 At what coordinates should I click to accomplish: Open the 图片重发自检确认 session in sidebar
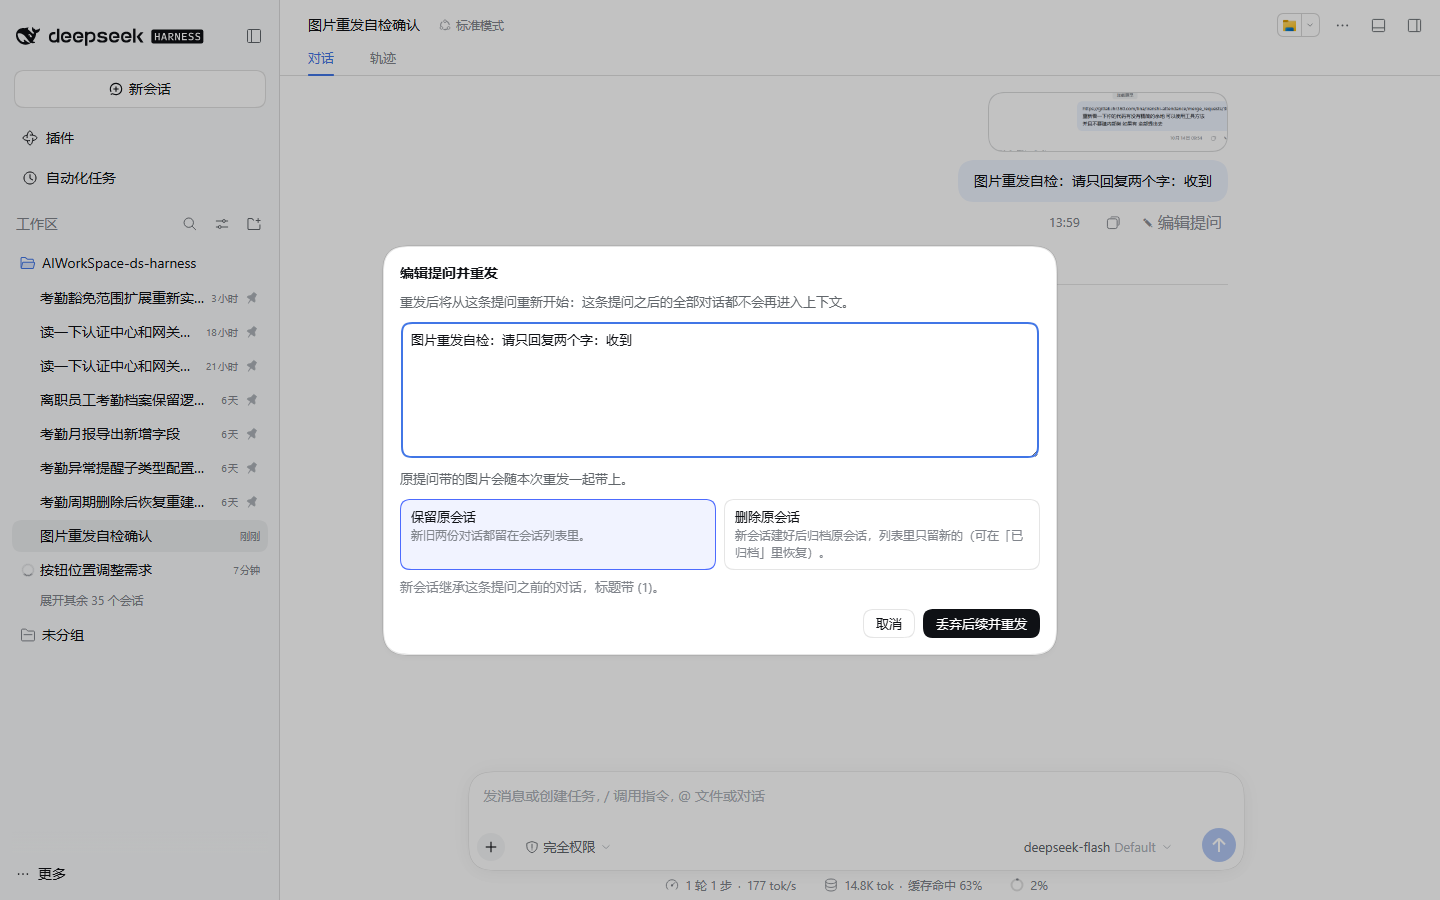coord(140,536)
